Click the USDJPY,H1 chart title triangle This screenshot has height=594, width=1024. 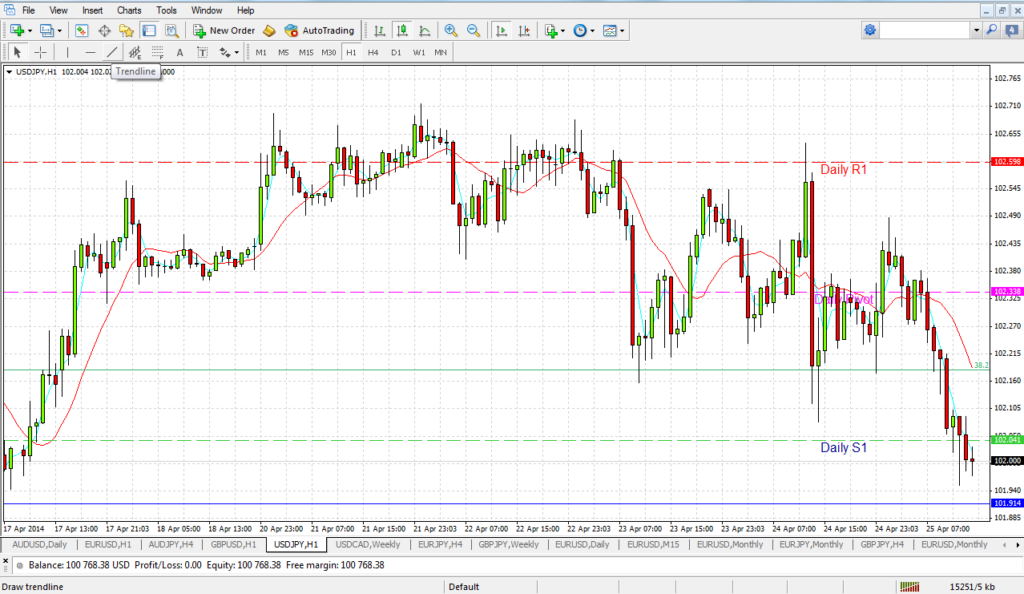[9, 72]
